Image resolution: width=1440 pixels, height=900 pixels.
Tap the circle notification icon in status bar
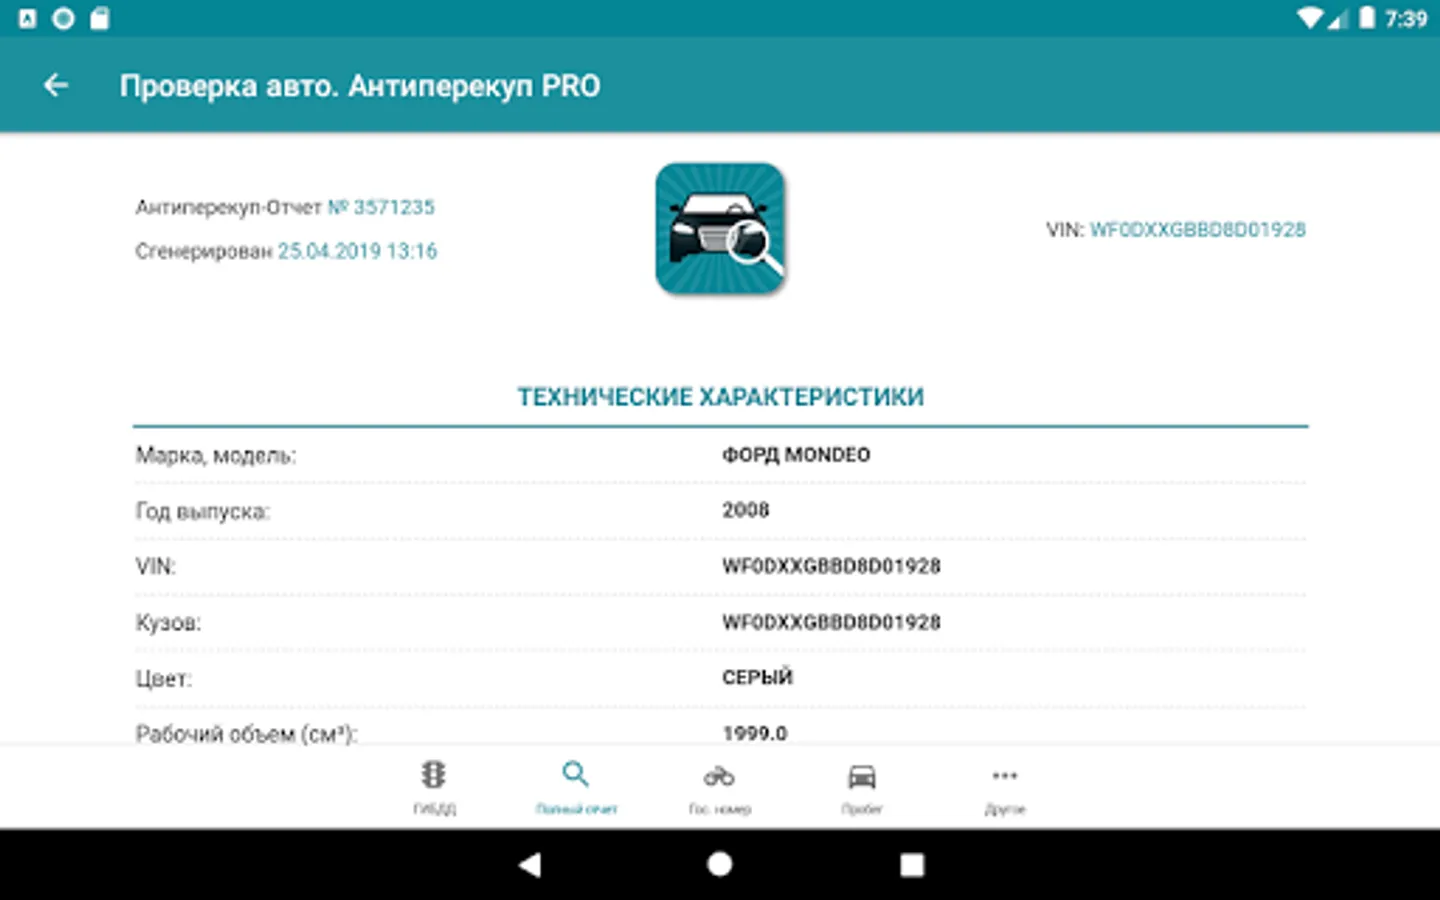point(63,18)
